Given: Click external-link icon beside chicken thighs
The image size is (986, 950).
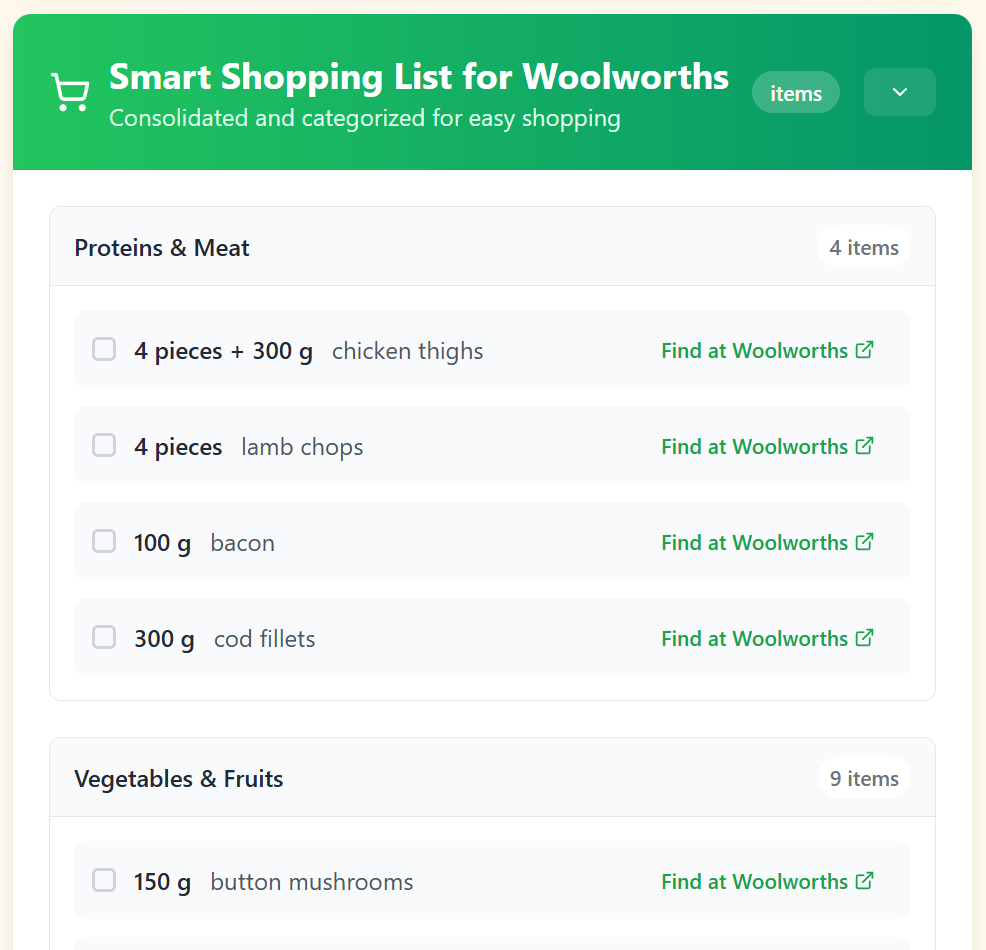Looking at the screenshot, I should point(865,350).
